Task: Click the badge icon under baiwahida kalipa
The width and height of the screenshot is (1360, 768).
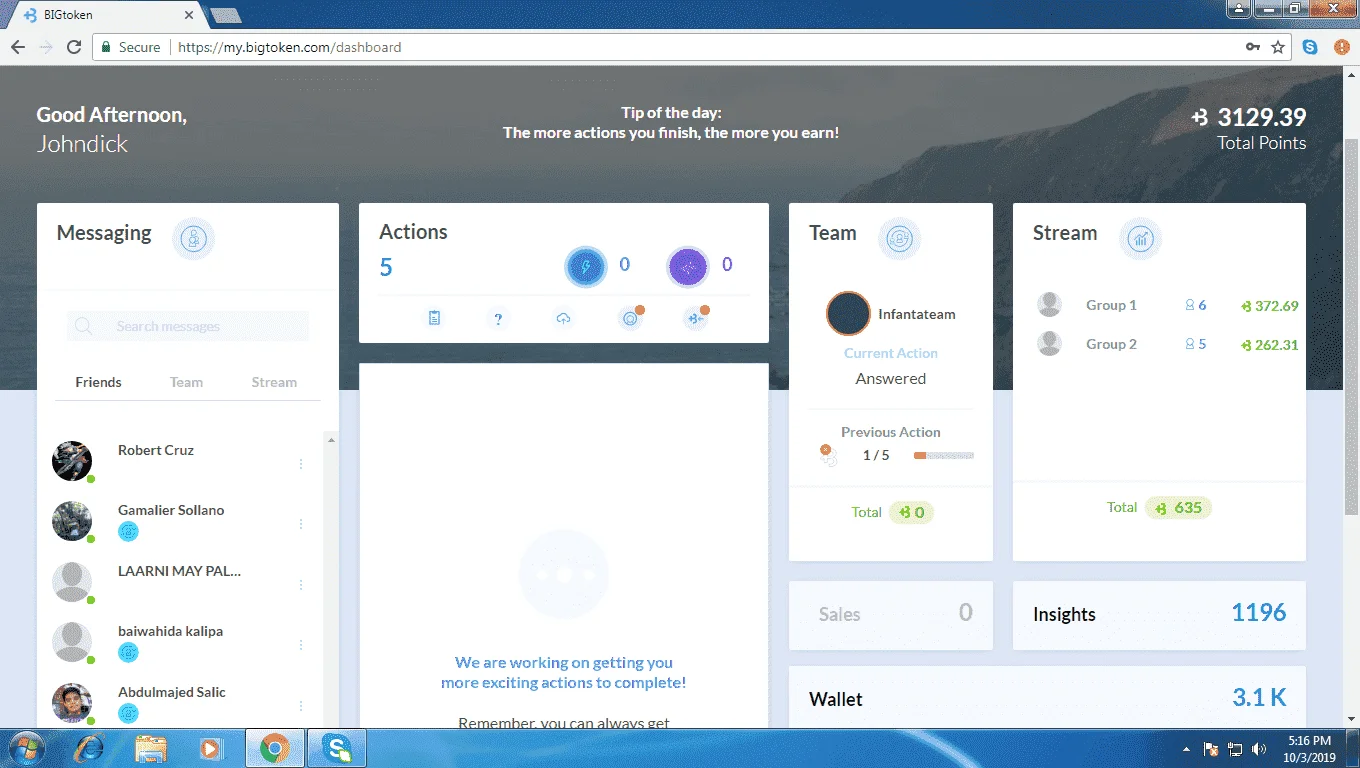Action: (x=128, y=653)
